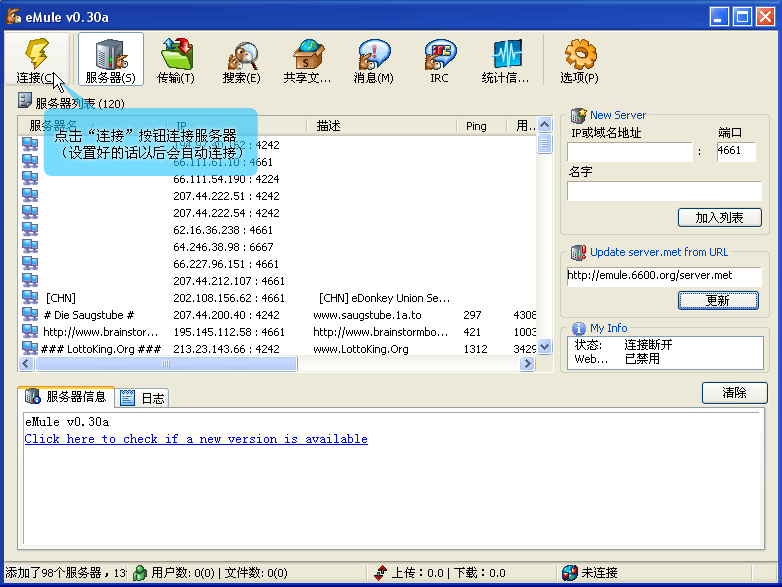Select server 66.111.54.190 : 4224
The width and height of the screenshot is (782, 587).
click(x=226, y=179)
